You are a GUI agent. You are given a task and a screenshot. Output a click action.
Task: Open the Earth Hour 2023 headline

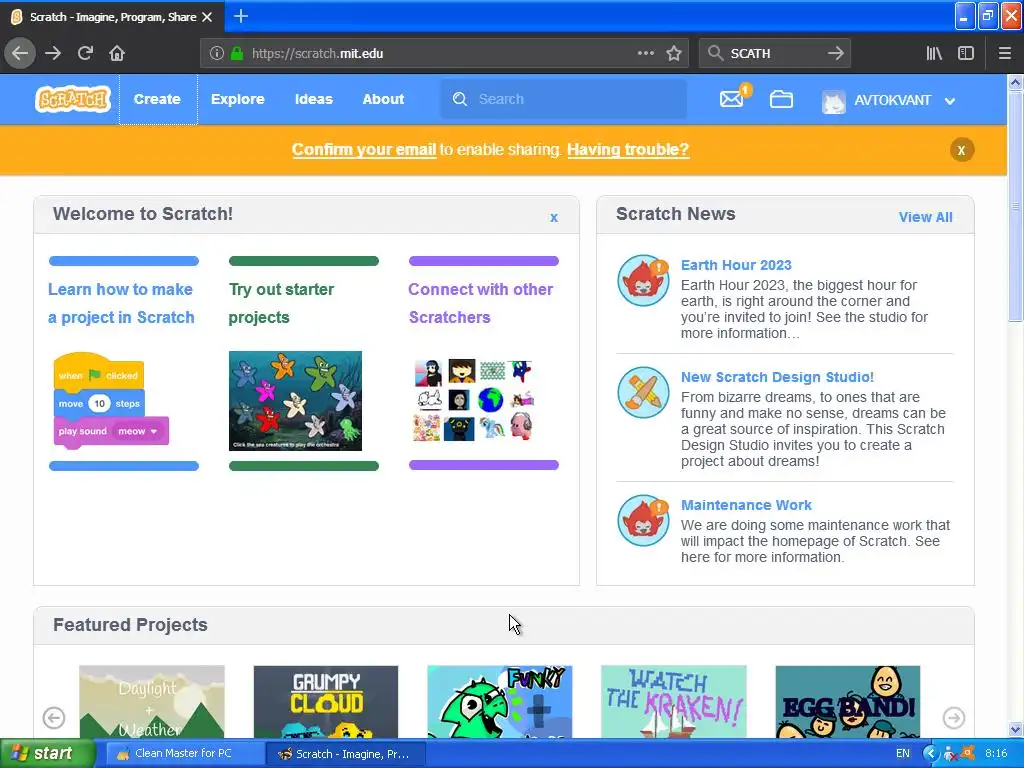tap(736, 265)
